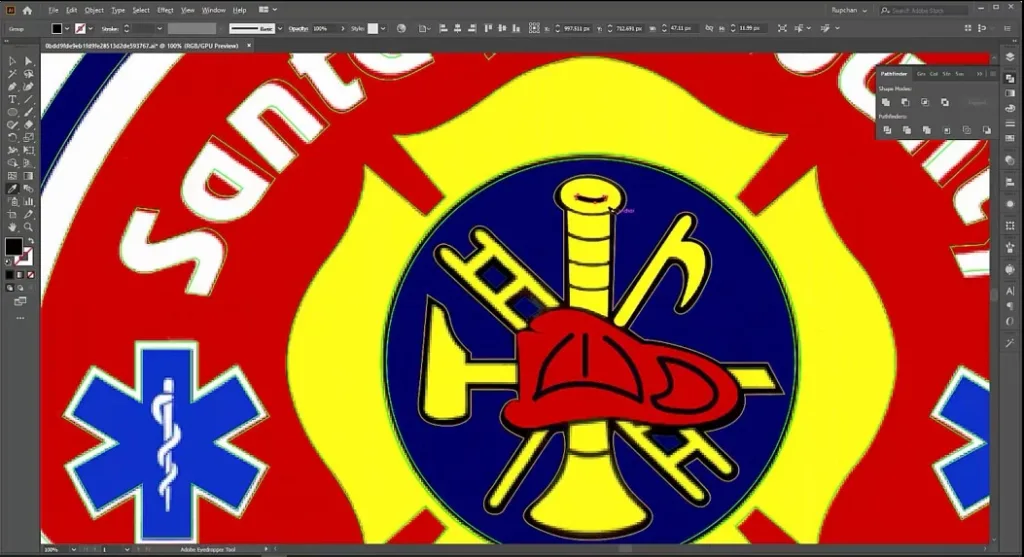Open Edit Toolbar three dots button
The image size is (1024, 557).
coord(20,318)
